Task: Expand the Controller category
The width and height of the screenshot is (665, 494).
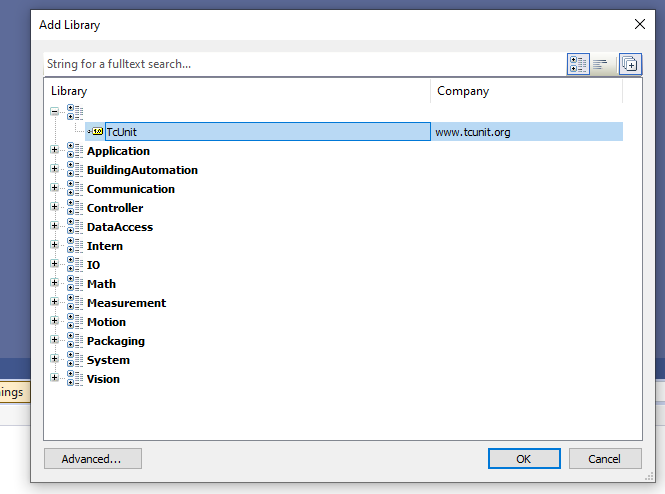Action: [x=54, y=207]
